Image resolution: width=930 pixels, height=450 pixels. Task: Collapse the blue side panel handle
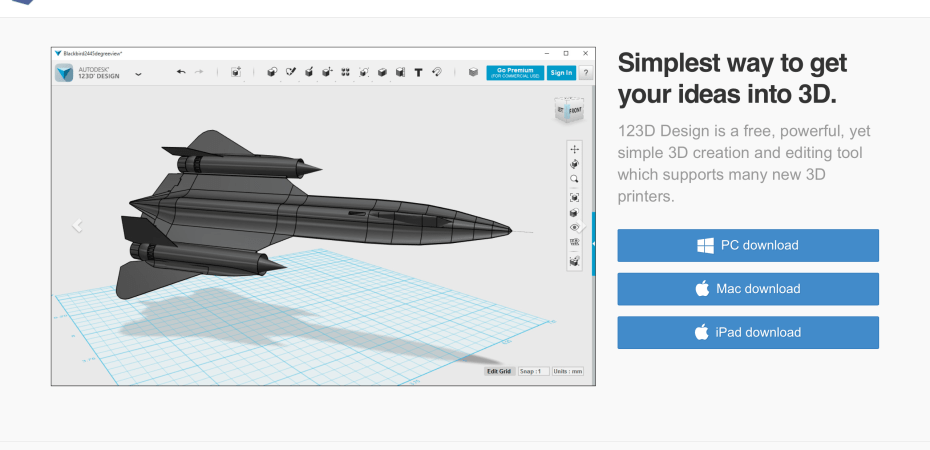pyautogui.click(x=594, y=243)
